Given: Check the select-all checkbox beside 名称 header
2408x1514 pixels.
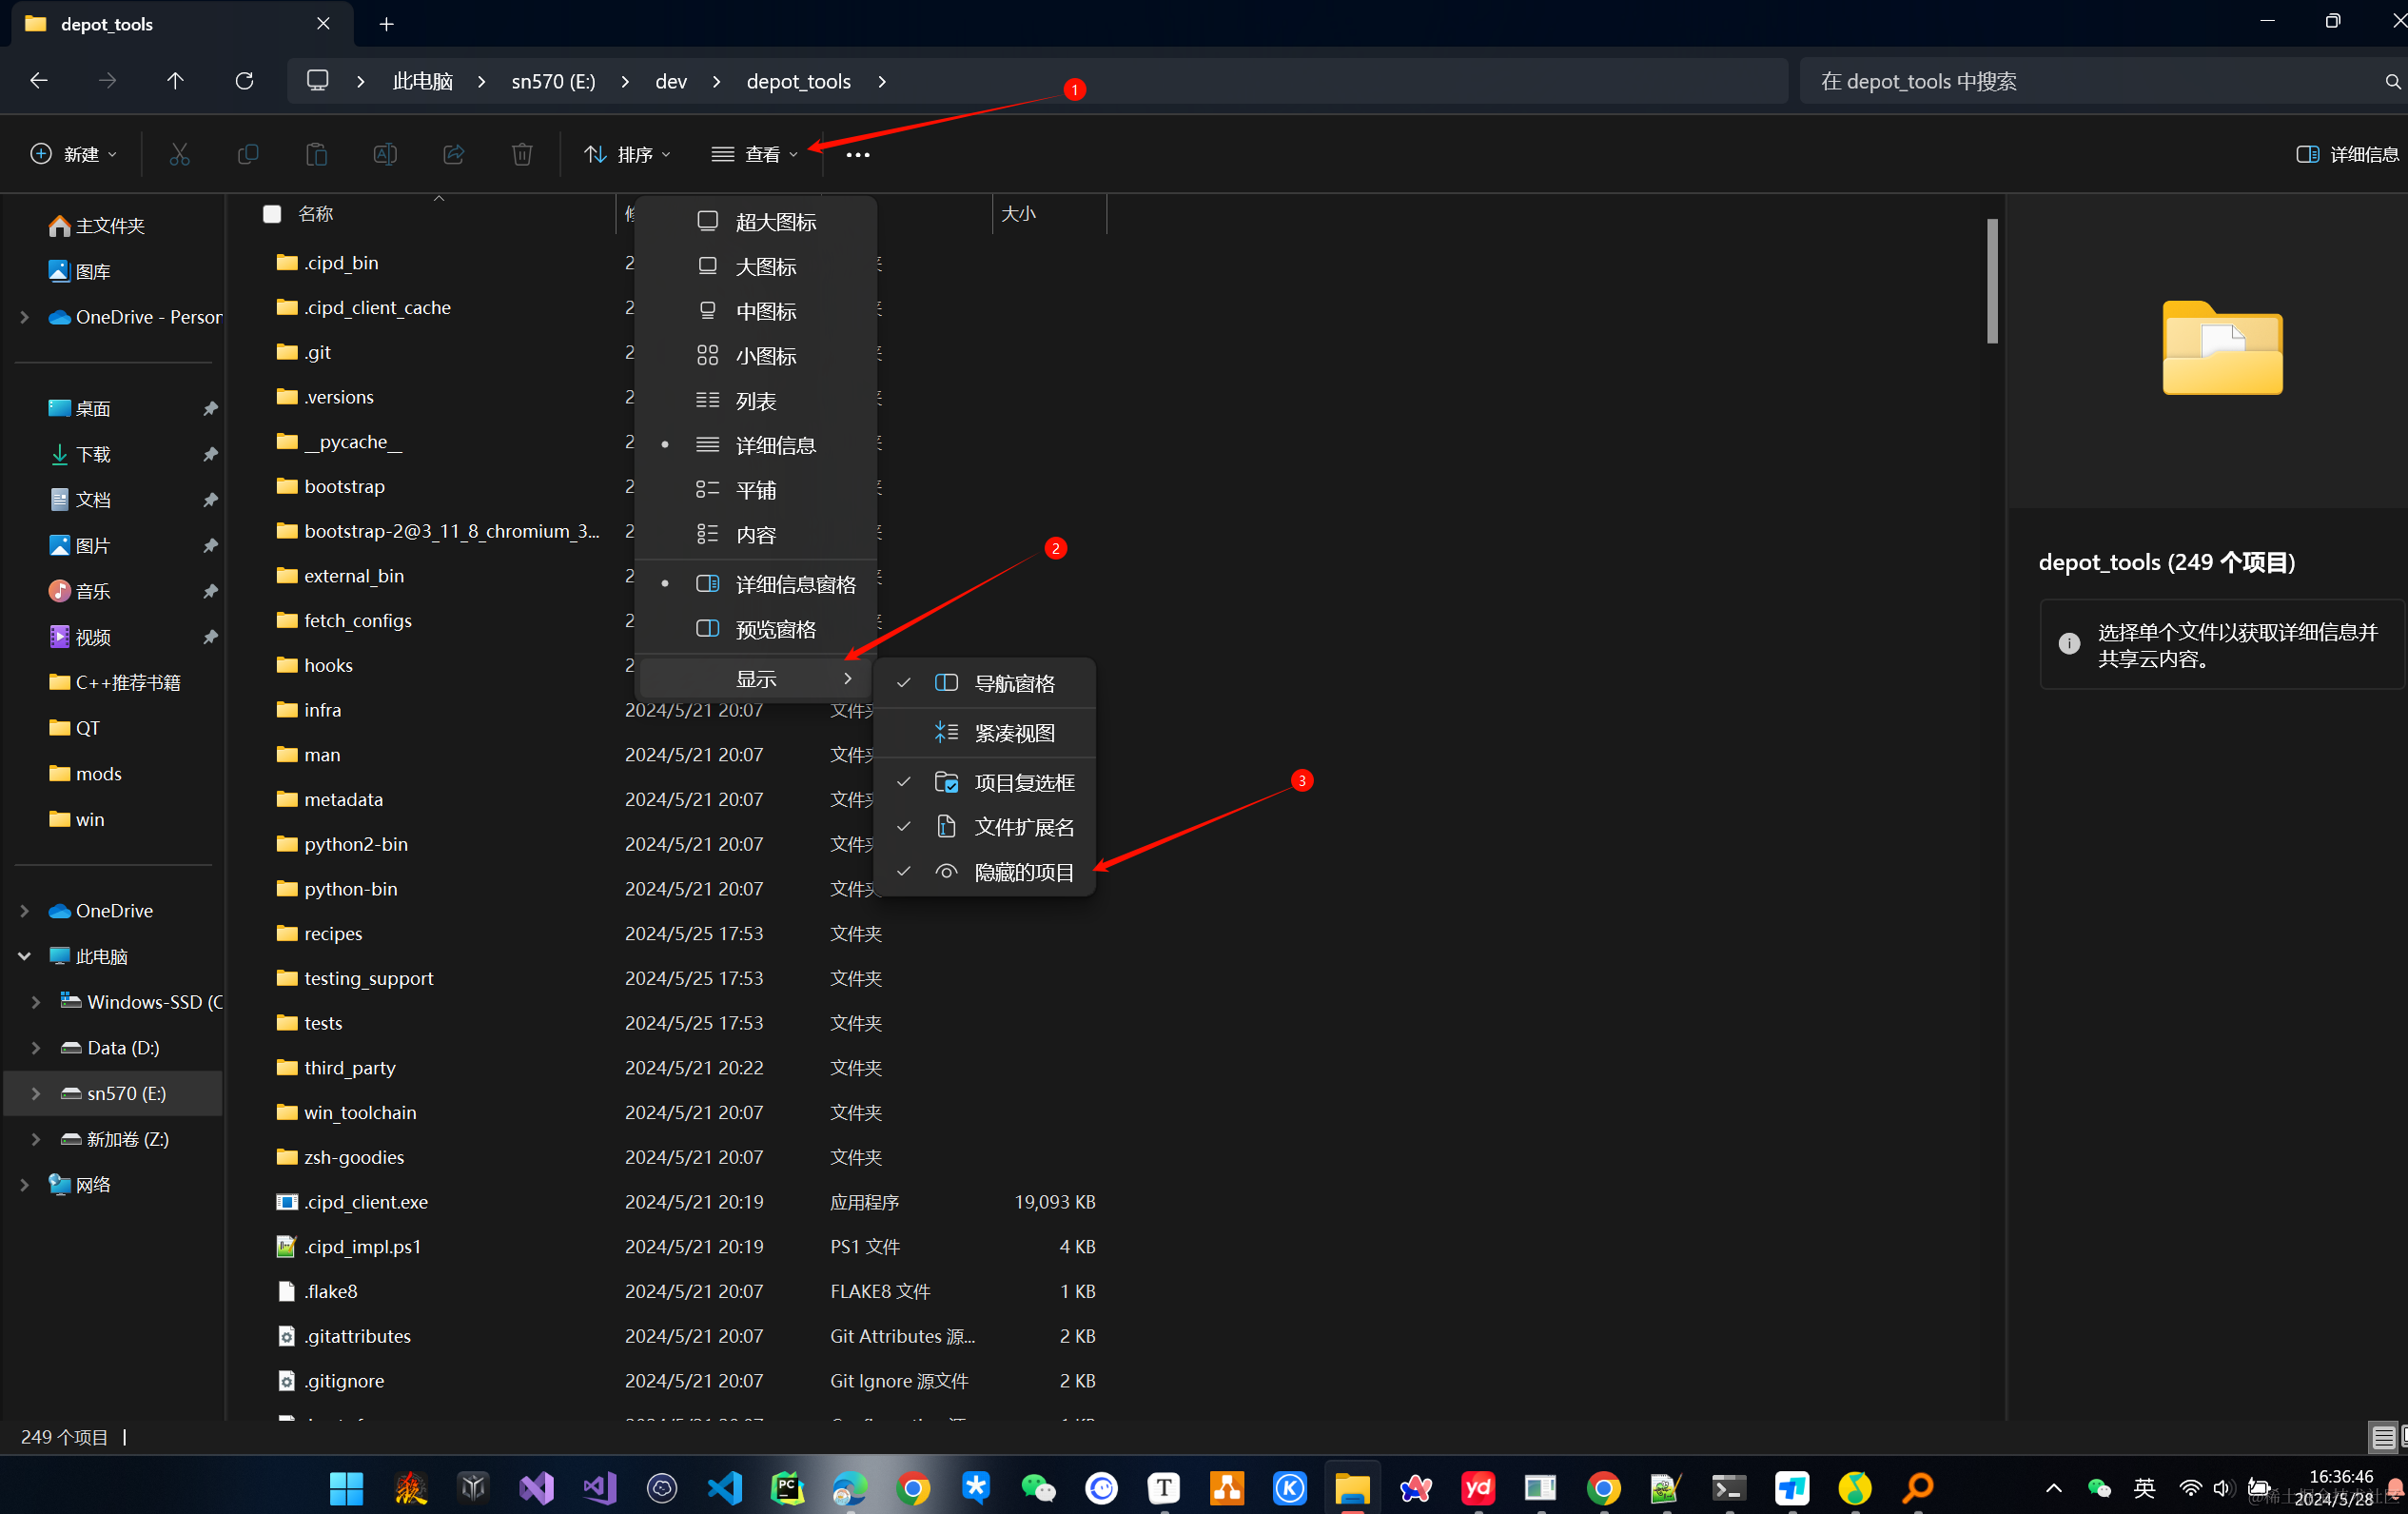Looking at the screenshot, I should coord(272,214).
